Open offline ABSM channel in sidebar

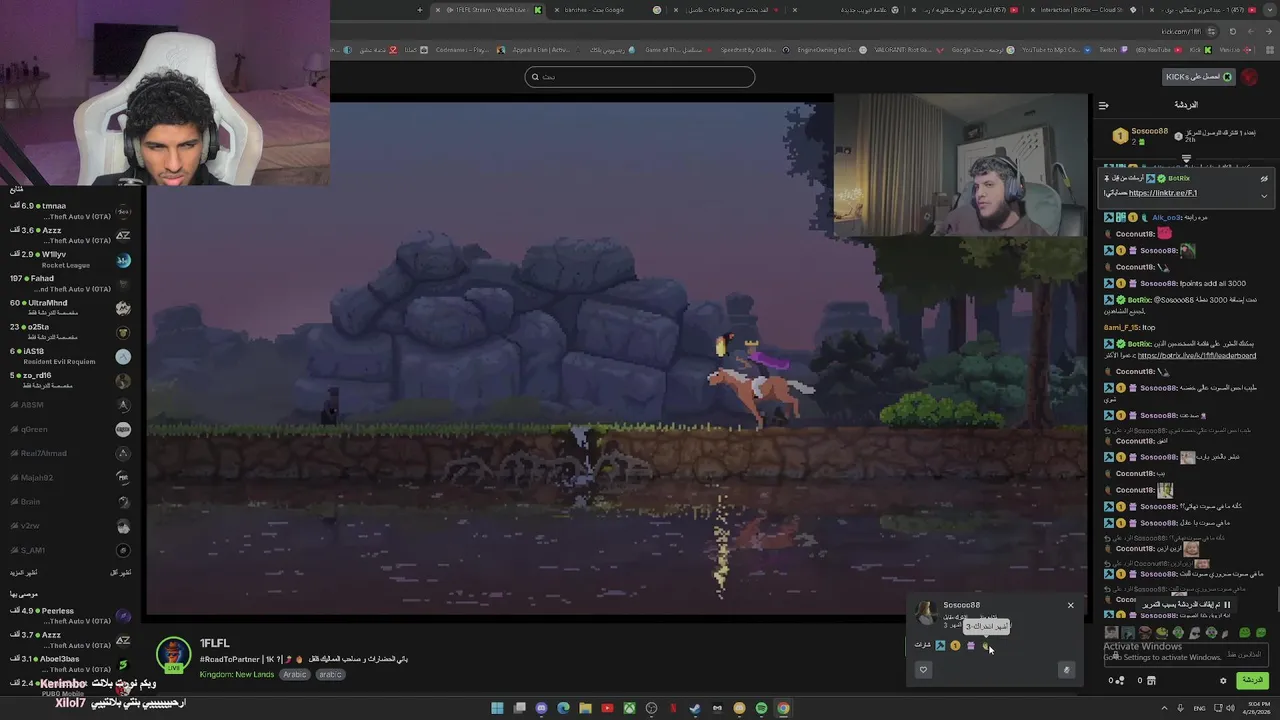[x=70, y=405]
